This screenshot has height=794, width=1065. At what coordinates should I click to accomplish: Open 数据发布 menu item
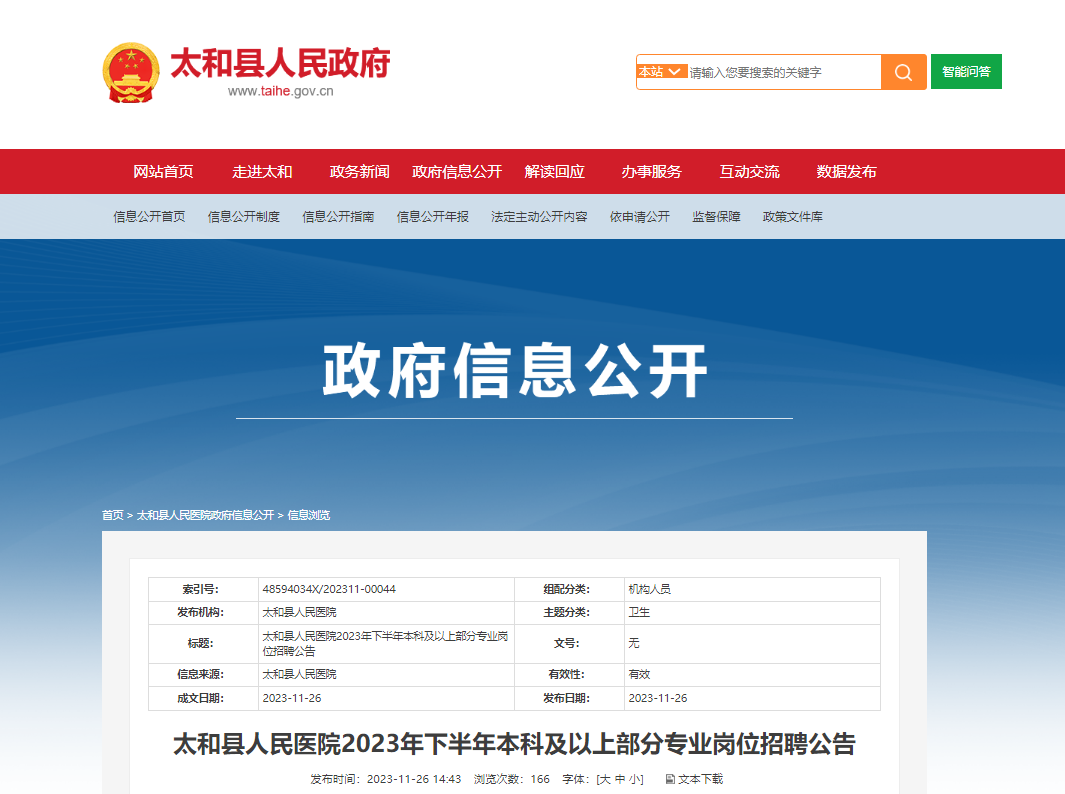point(846,172)
